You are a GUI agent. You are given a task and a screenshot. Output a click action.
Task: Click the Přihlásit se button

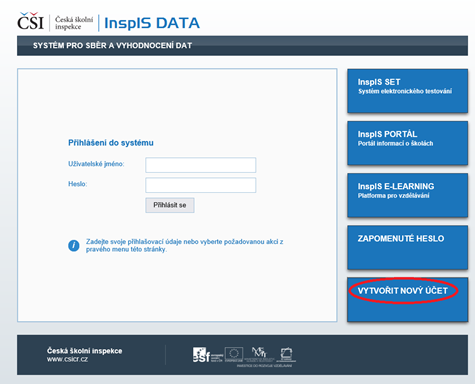(x=170, y=205)
